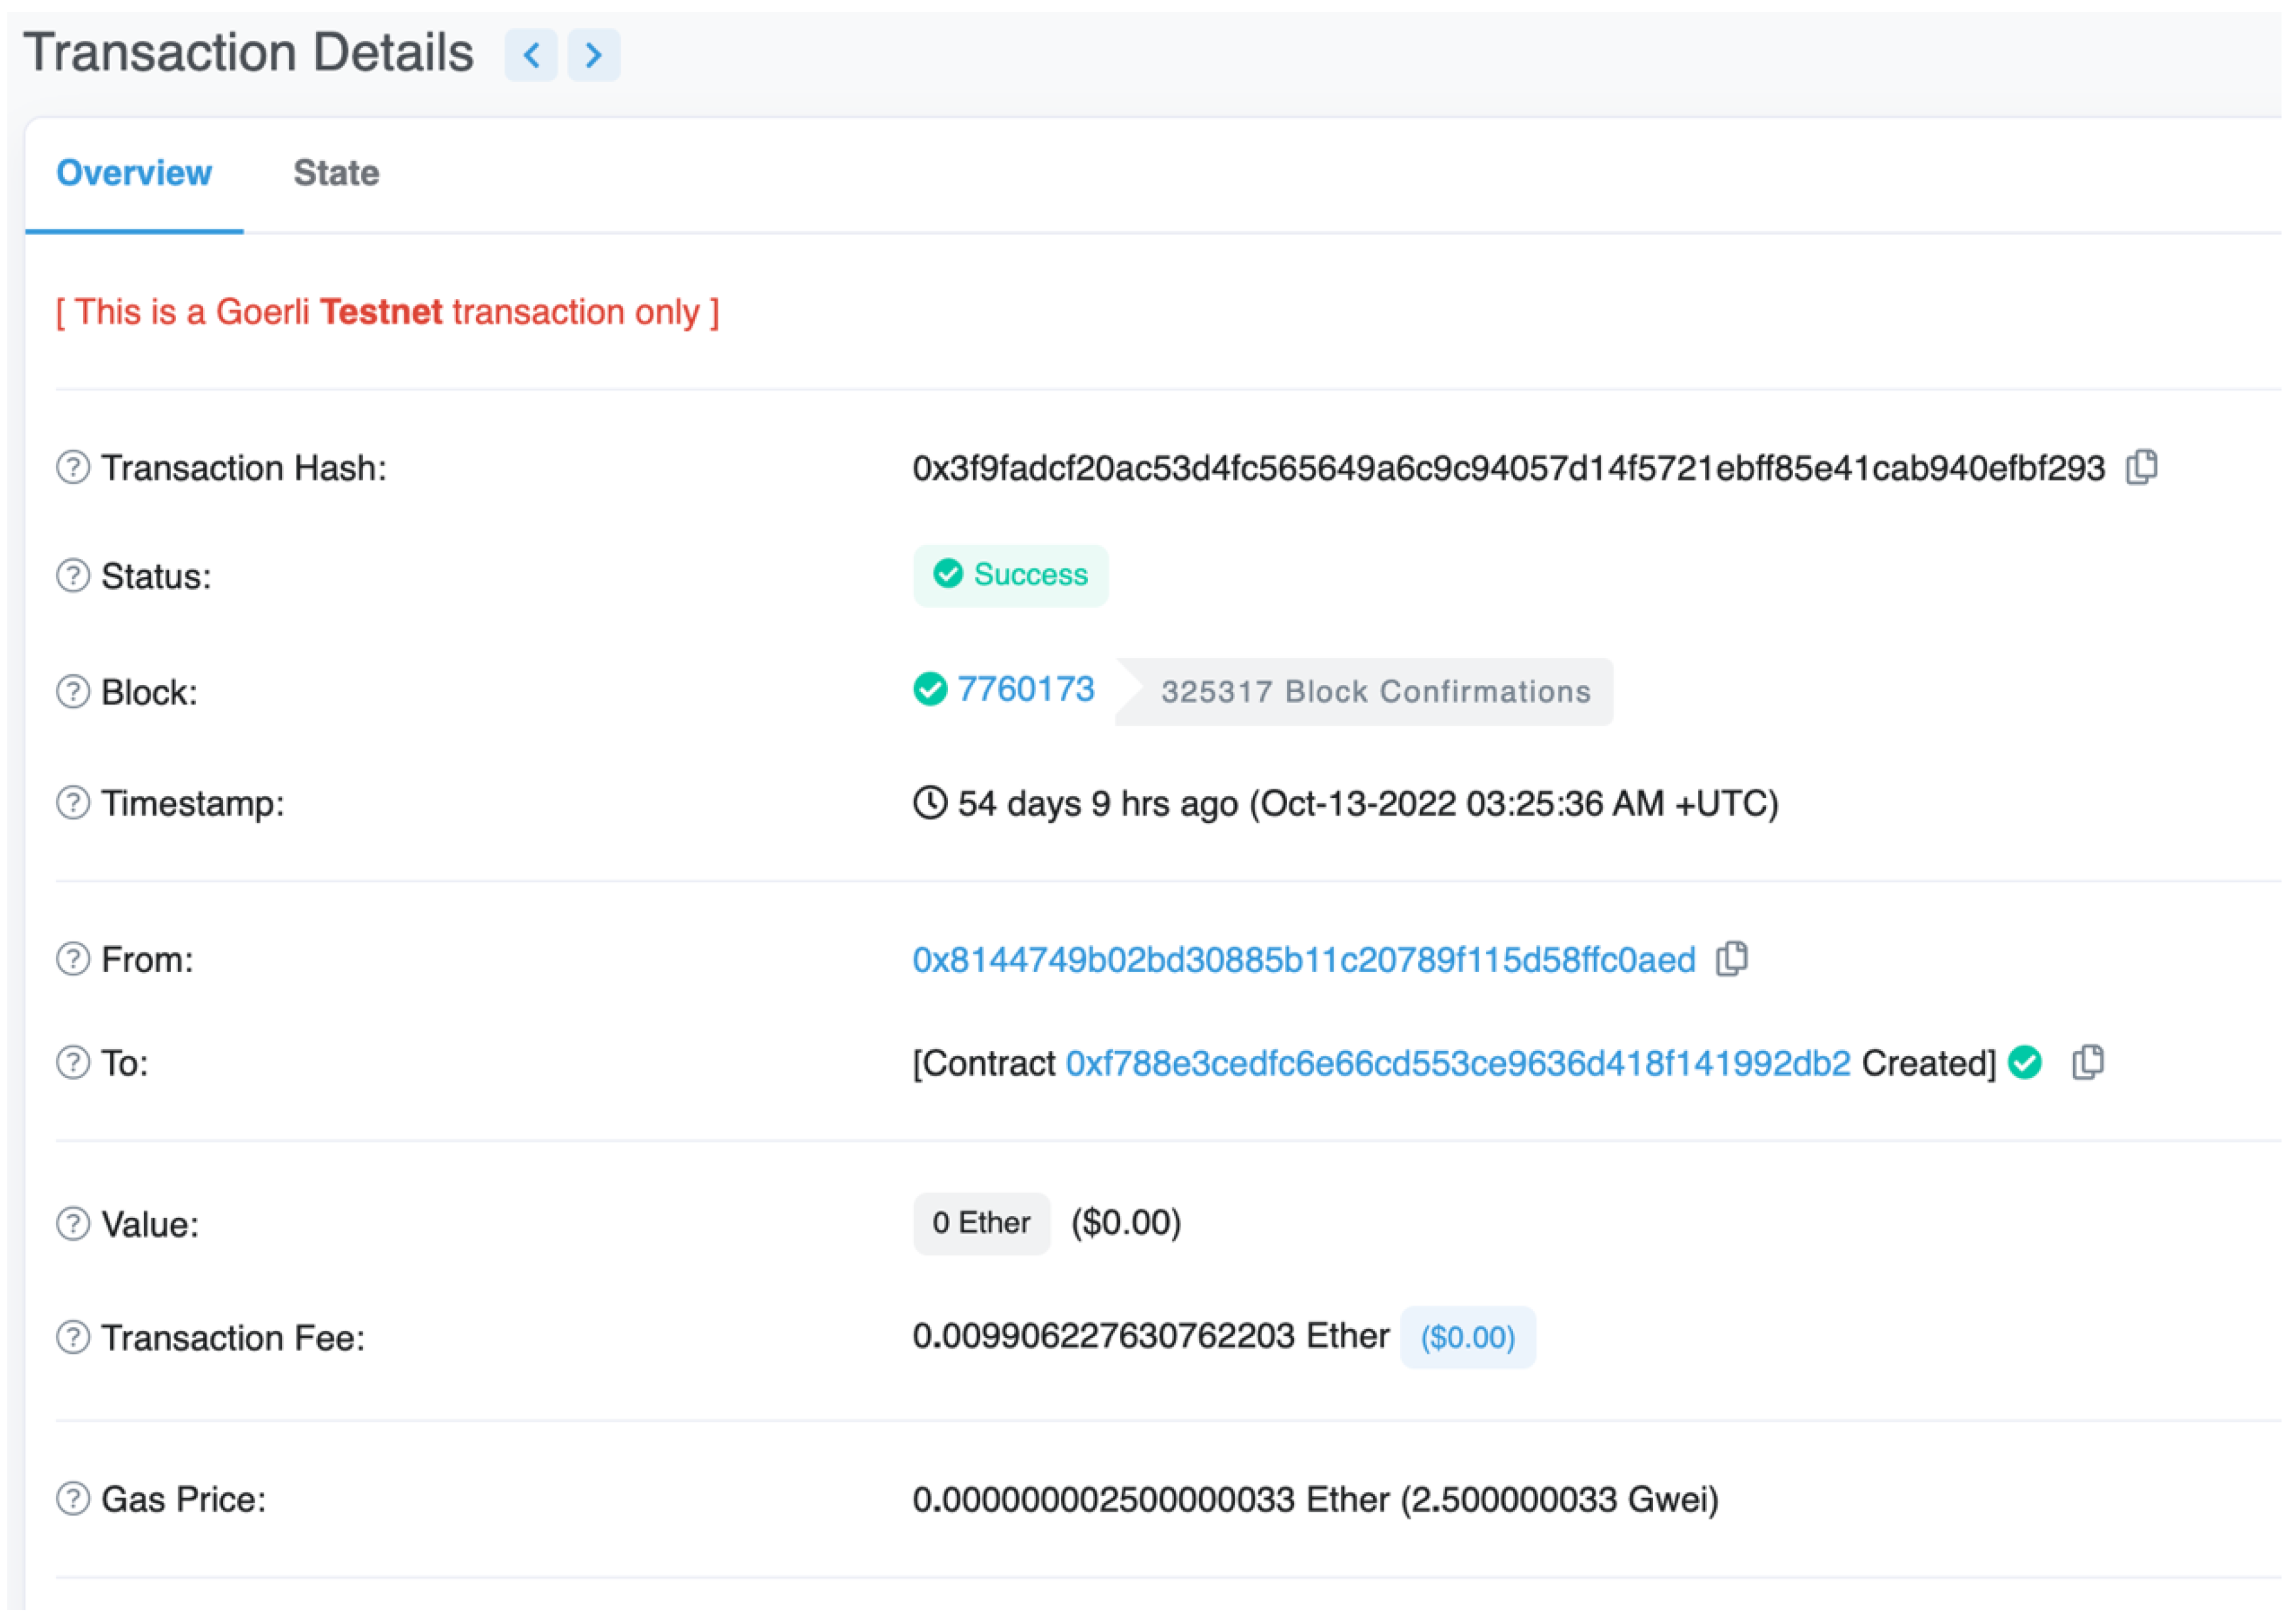Open the previous transaction with the left arrow

(531, 55)
